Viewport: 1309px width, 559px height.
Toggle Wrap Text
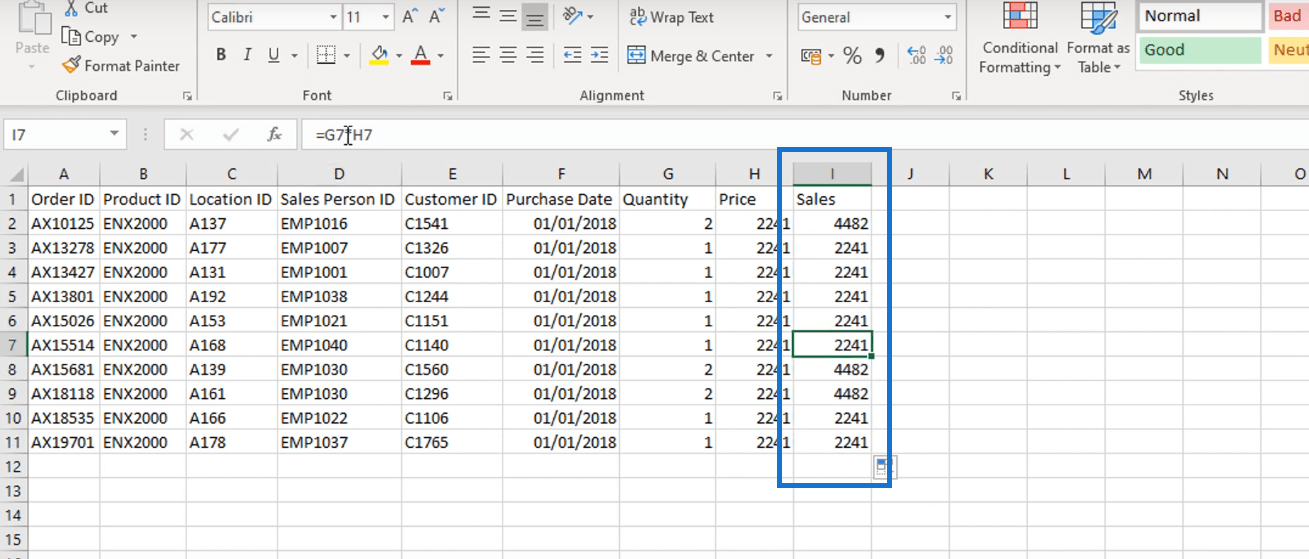tap(671, 17)
